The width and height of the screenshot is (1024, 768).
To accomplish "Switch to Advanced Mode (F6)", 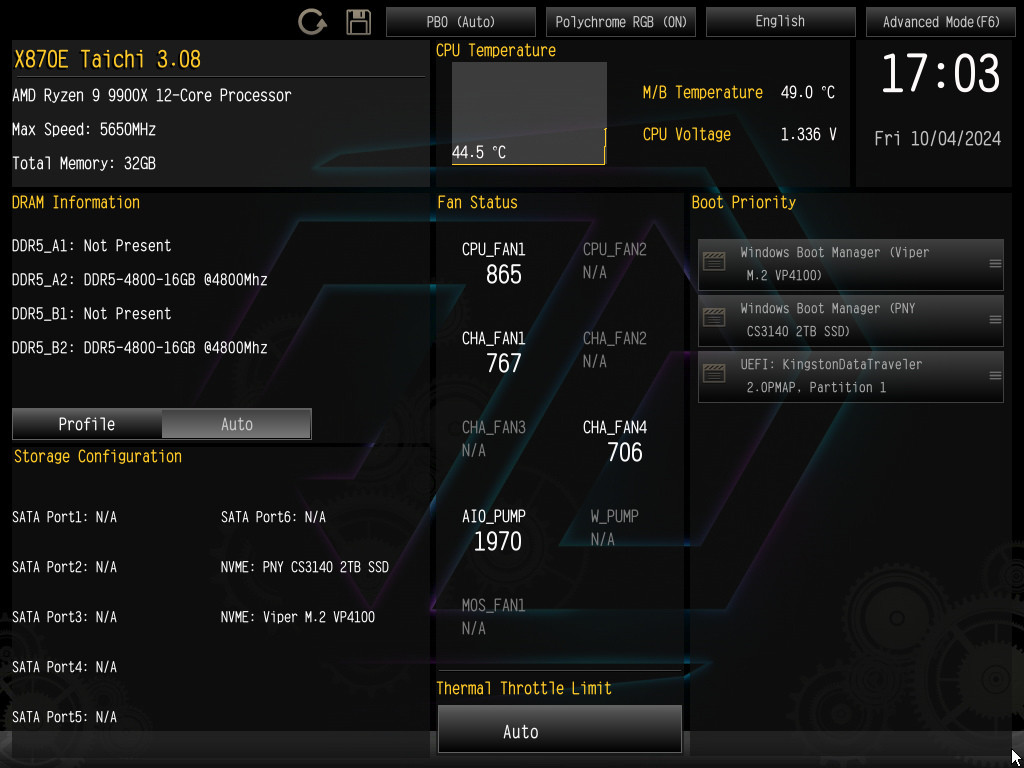I will pos(941,22).
